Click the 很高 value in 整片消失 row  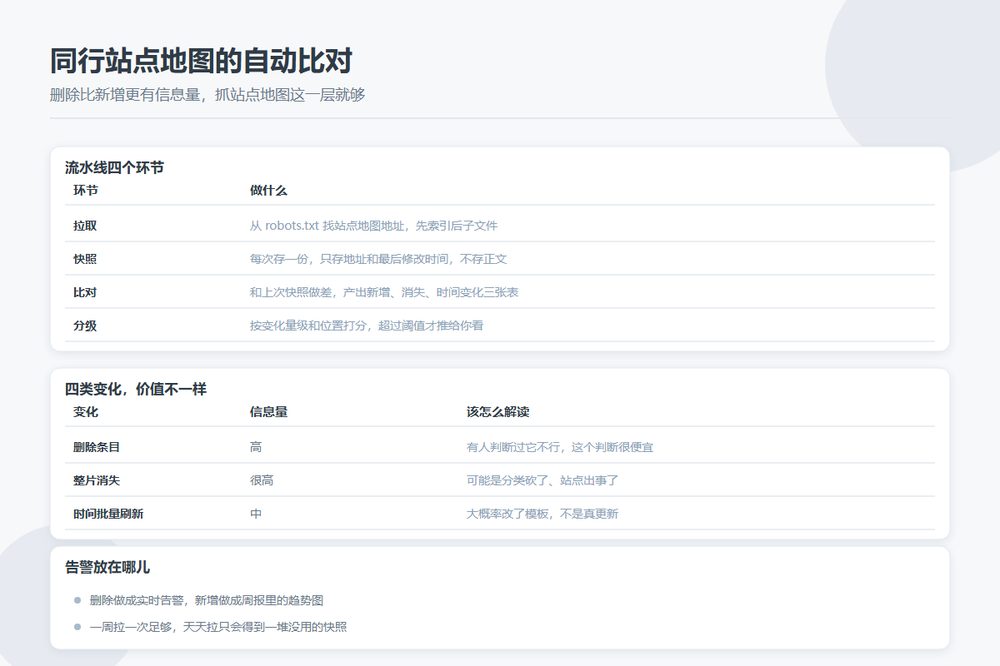point(261,480)
